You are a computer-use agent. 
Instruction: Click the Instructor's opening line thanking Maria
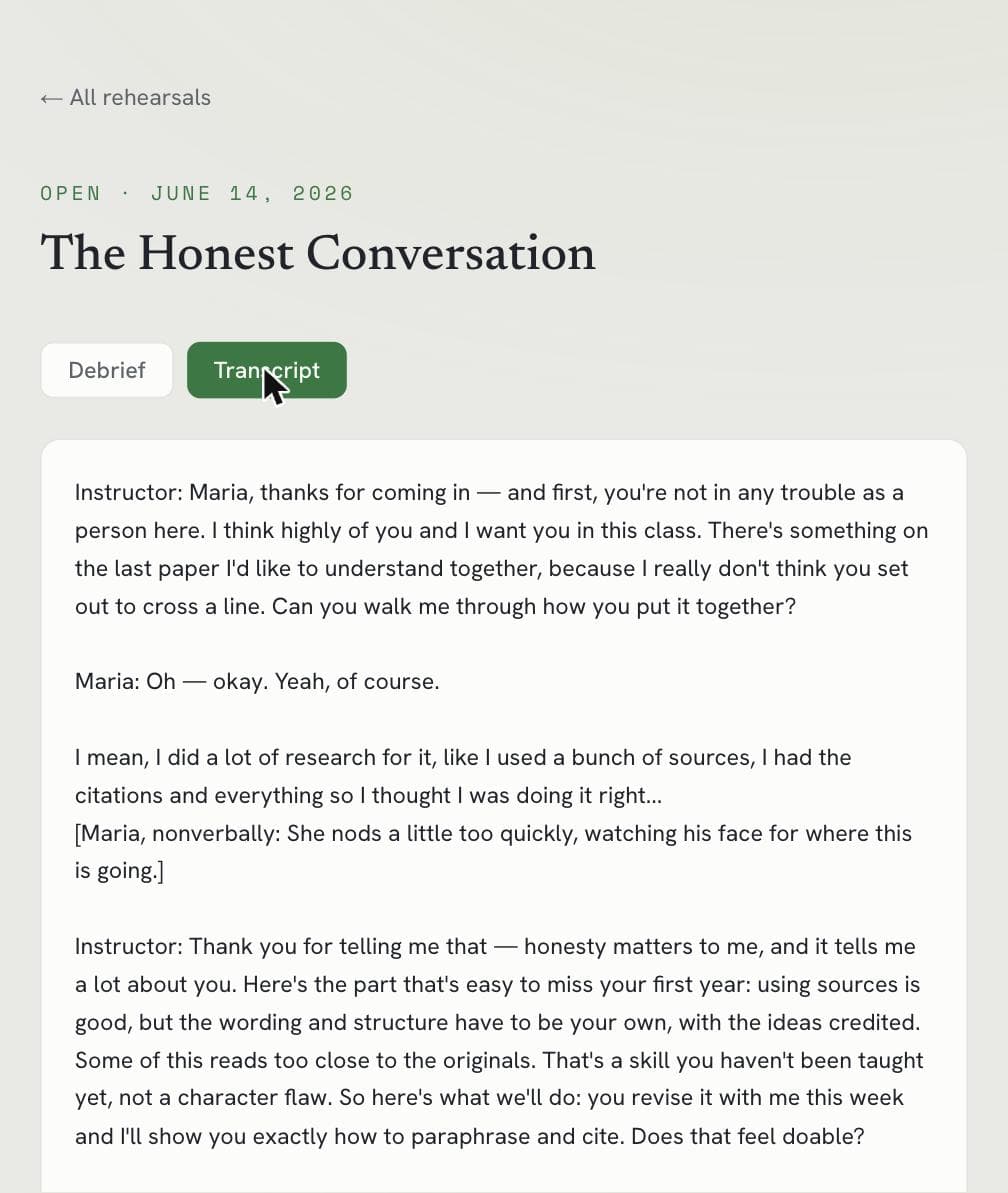click(x=501, y=549)
